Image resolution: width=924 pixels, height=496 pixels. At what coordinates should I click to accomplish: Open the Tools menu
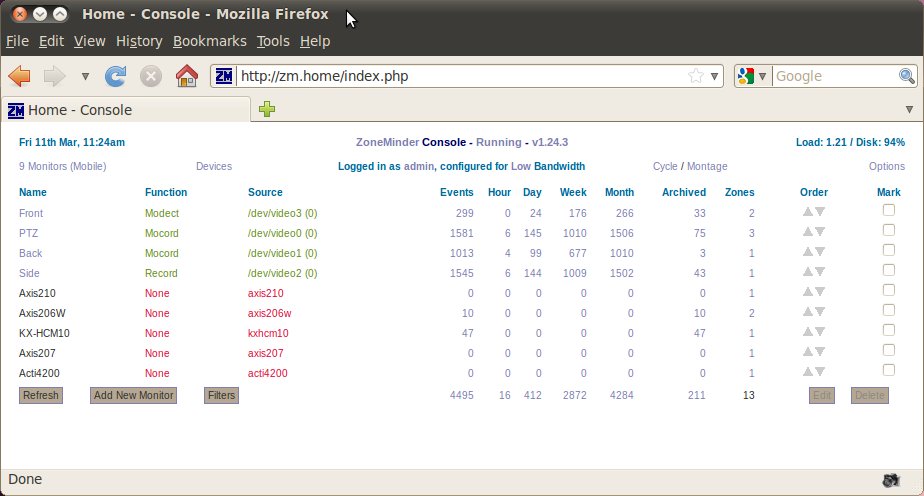point(273,41)
